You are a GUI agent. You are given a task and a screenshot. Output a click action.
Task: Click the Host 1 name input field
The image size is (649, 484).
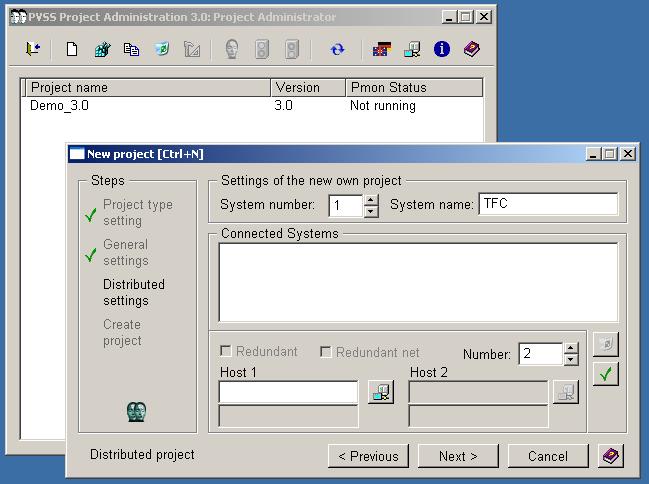click(x=288, y=392)
